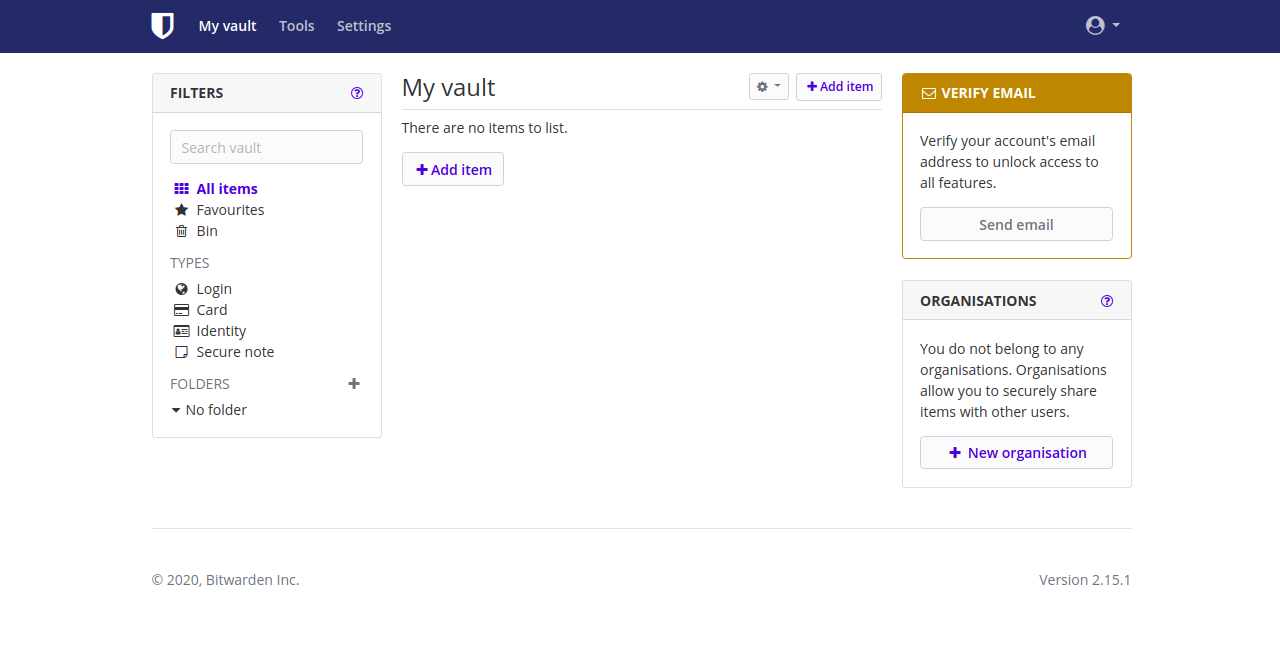Open the Filters help icon

(x=357, y=93)
